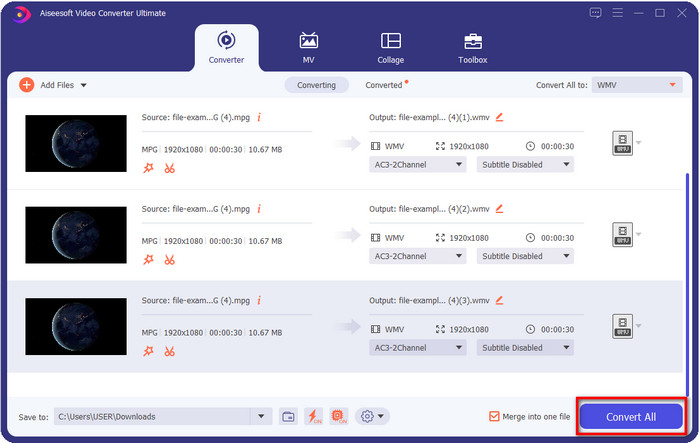This screenshot has height=443, width=700.
Task: Select the Converted tab
Action: (384, 85)
